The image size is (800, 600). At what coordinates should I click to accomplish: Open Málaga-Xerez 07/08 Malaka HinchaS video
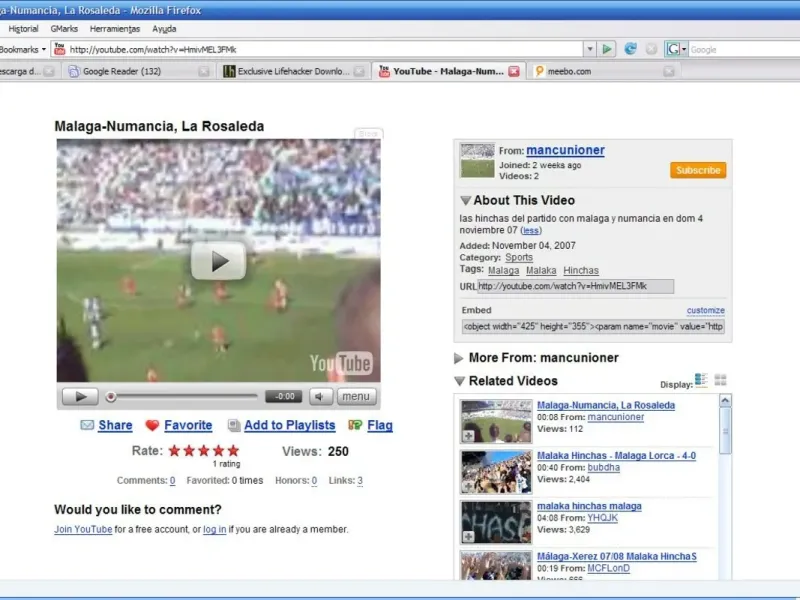pos(617,557)
